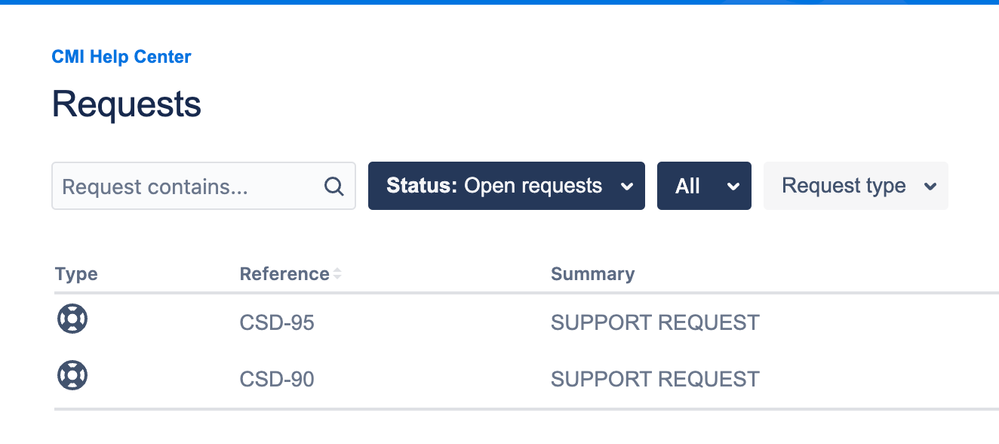Click the Requests page heading
This screenshot has width=999, height=444.
point(127,104)
